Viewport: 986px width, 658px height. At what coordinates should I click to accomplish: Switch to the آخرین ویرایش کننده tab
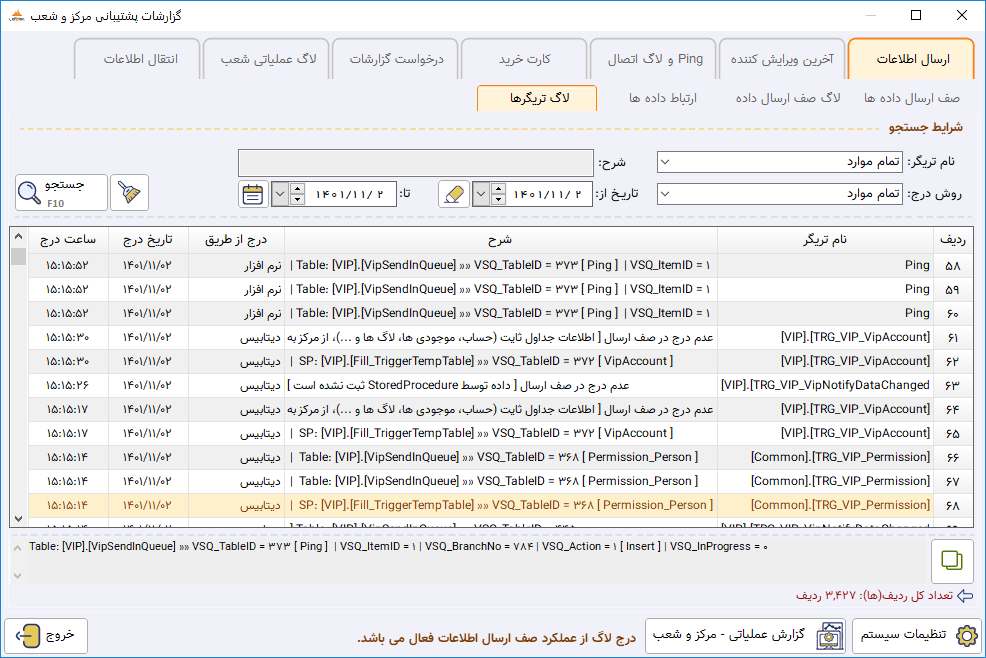782,59
